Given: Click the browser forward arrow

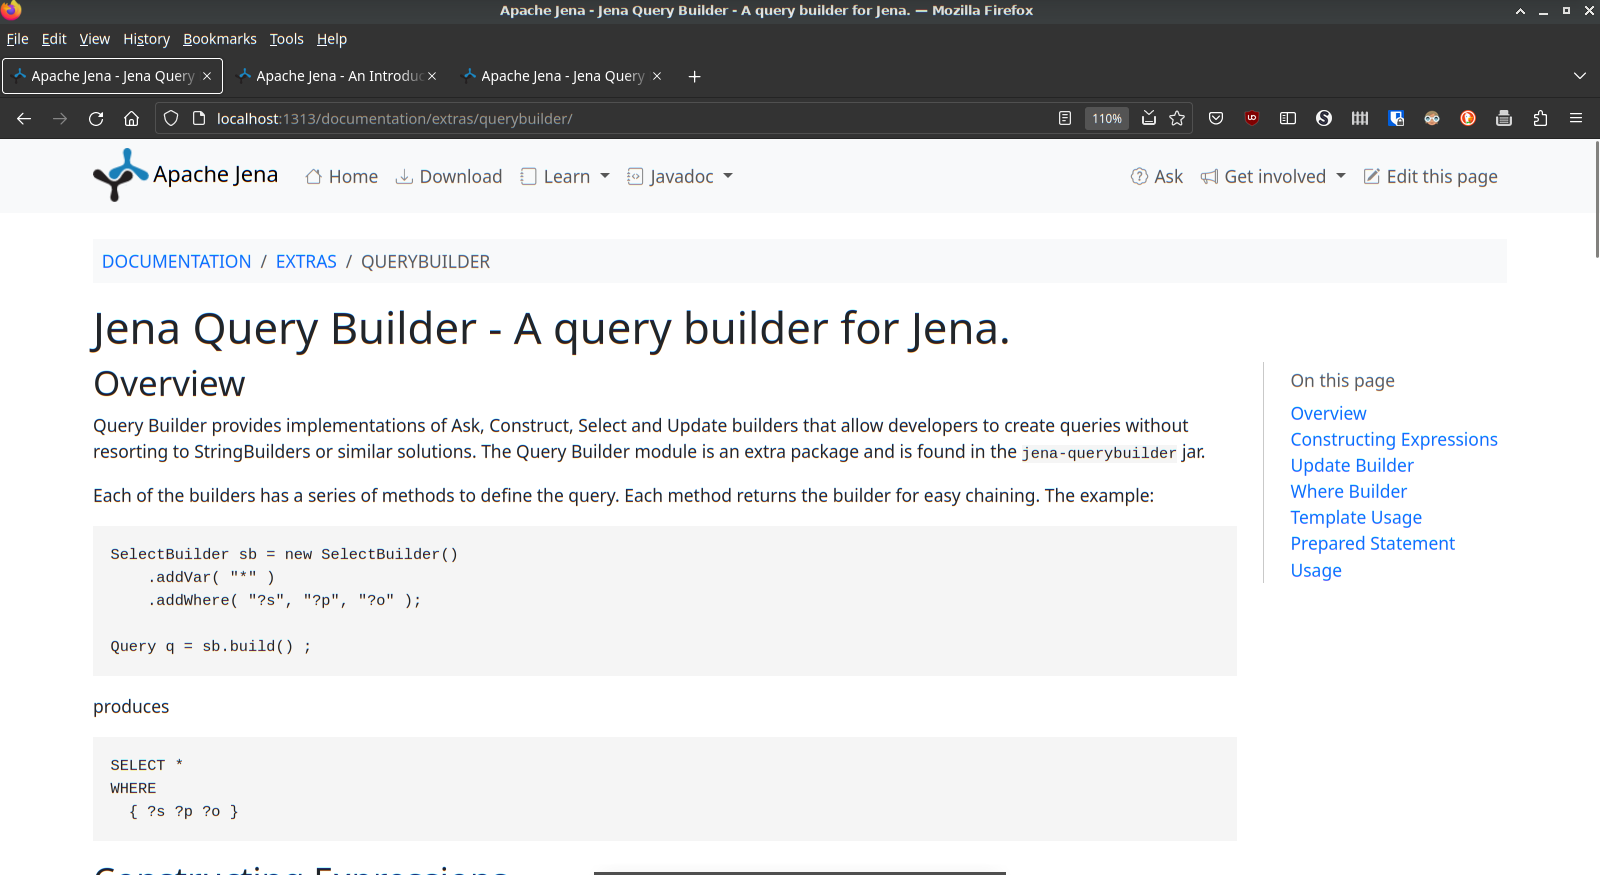Looking at the screenshot, I should coord(60,118).
